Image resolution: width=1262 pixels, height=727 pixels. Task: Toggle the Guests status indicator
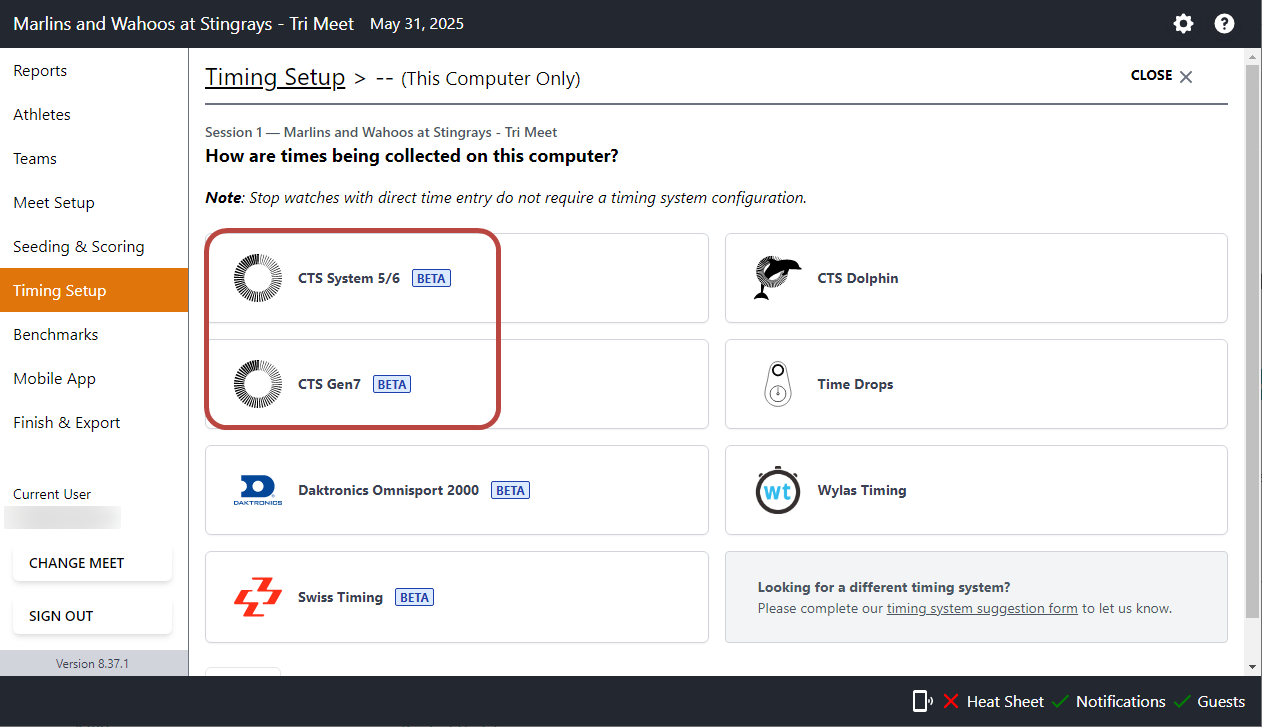[x=1221, y=701]
